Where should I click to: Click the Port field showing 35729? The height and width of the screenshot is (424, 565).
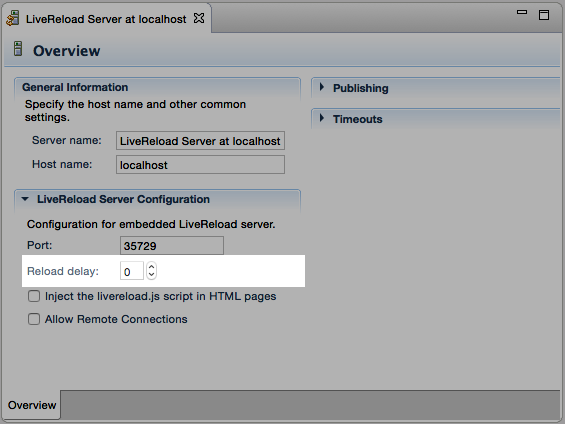[172, 246]
